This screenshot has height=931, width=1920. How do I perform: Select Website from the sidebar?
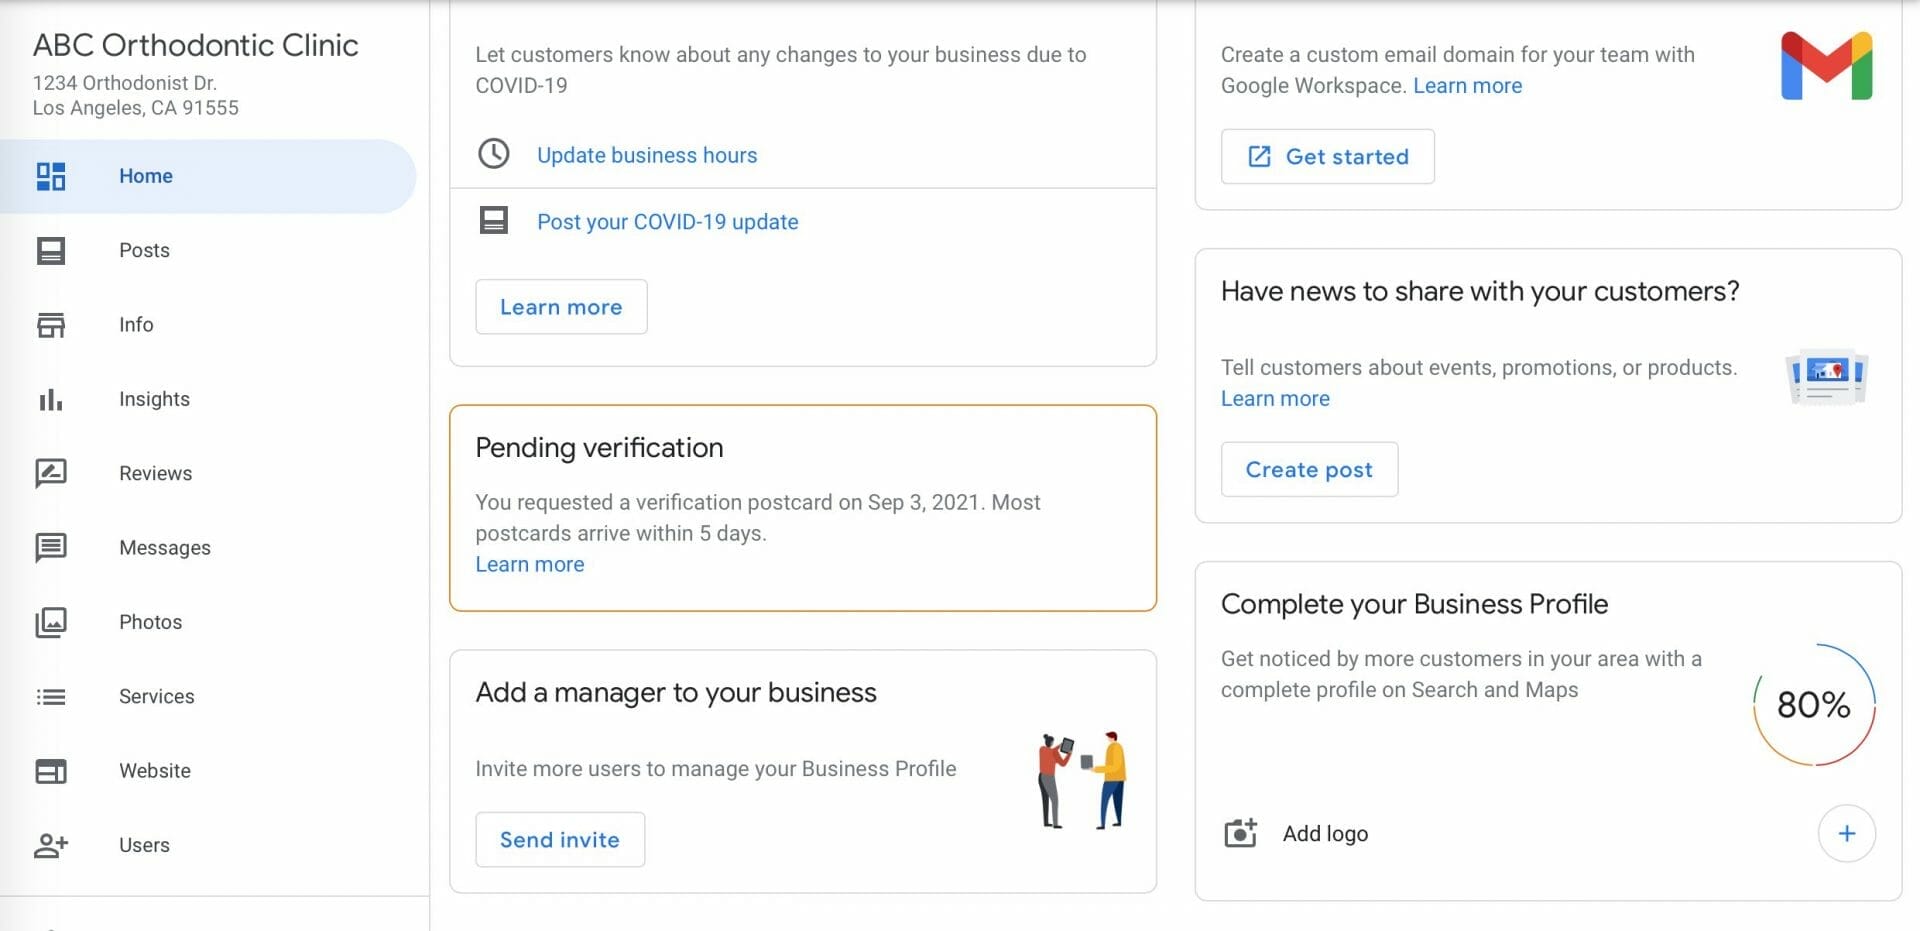click(x=154, y=771)
